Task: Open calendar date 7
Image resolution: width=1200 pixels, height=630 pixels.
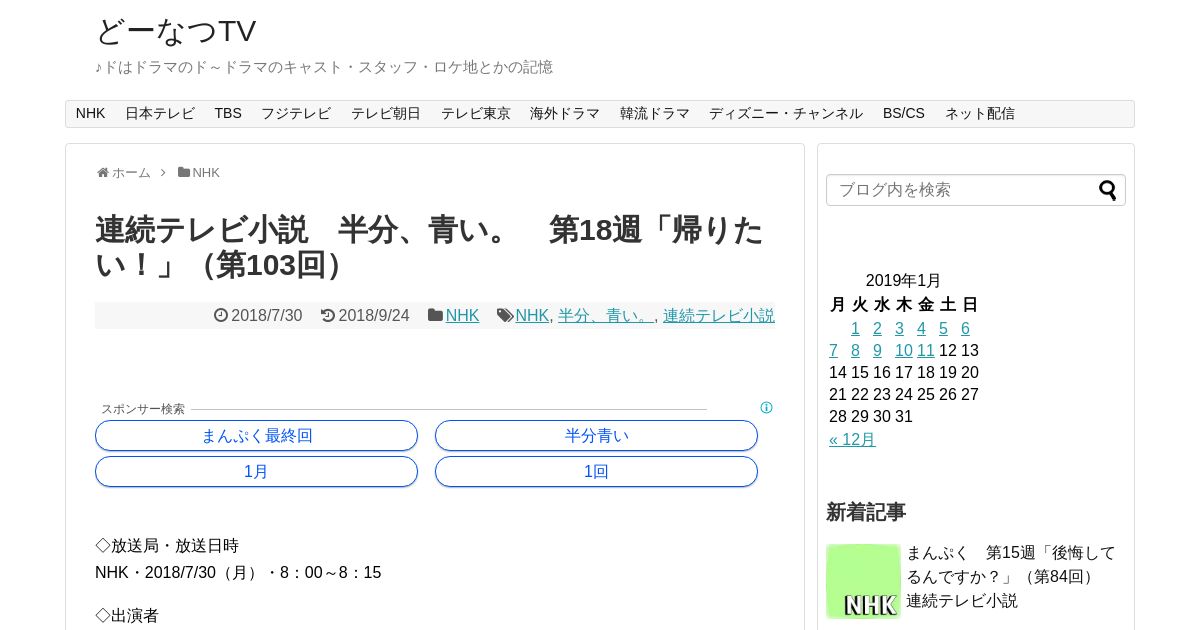Action: tap(833, 351)
